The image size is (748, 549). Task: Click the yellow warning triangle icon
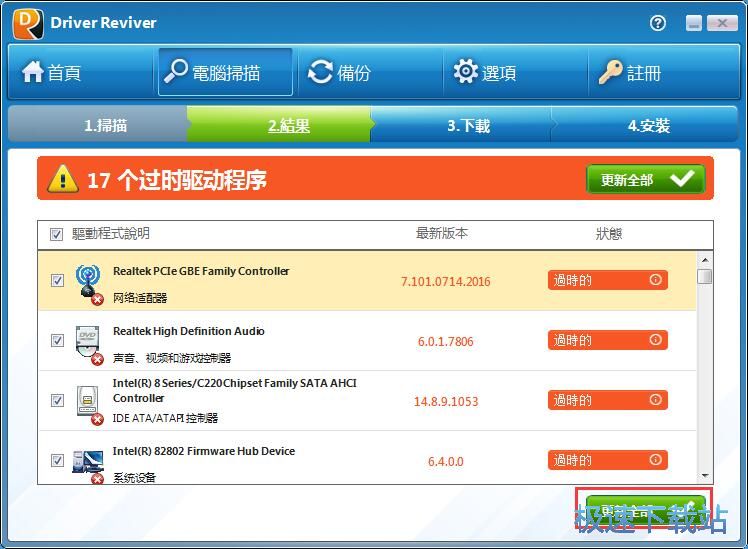pos(62,178)
